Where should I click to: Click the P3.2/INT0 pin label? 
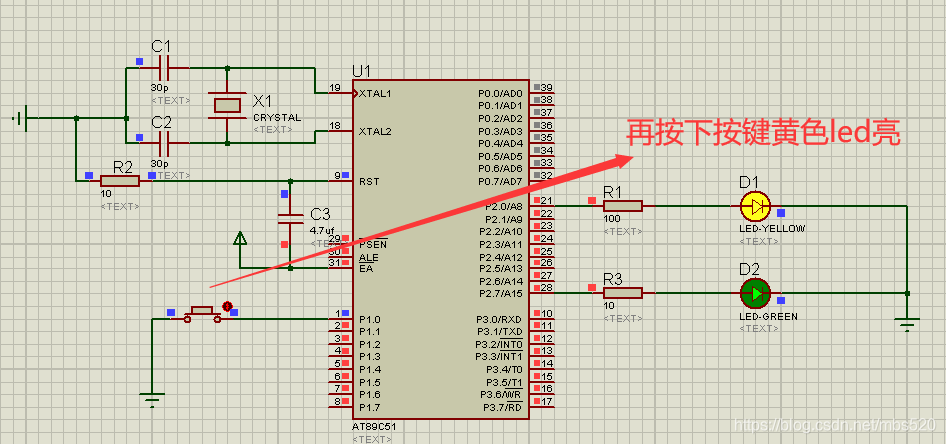point(498,344)
